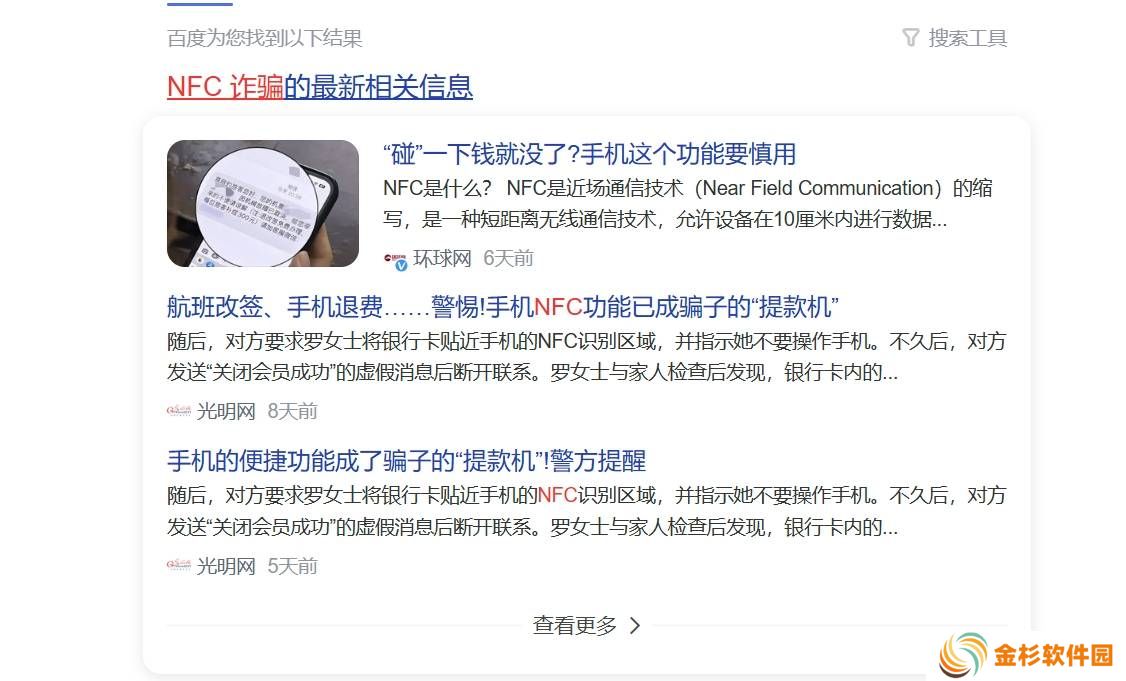Viewport: 1126px width, 681px height.
Task: Click the 环球网 source logo icon
Action: tap(396, 259)
